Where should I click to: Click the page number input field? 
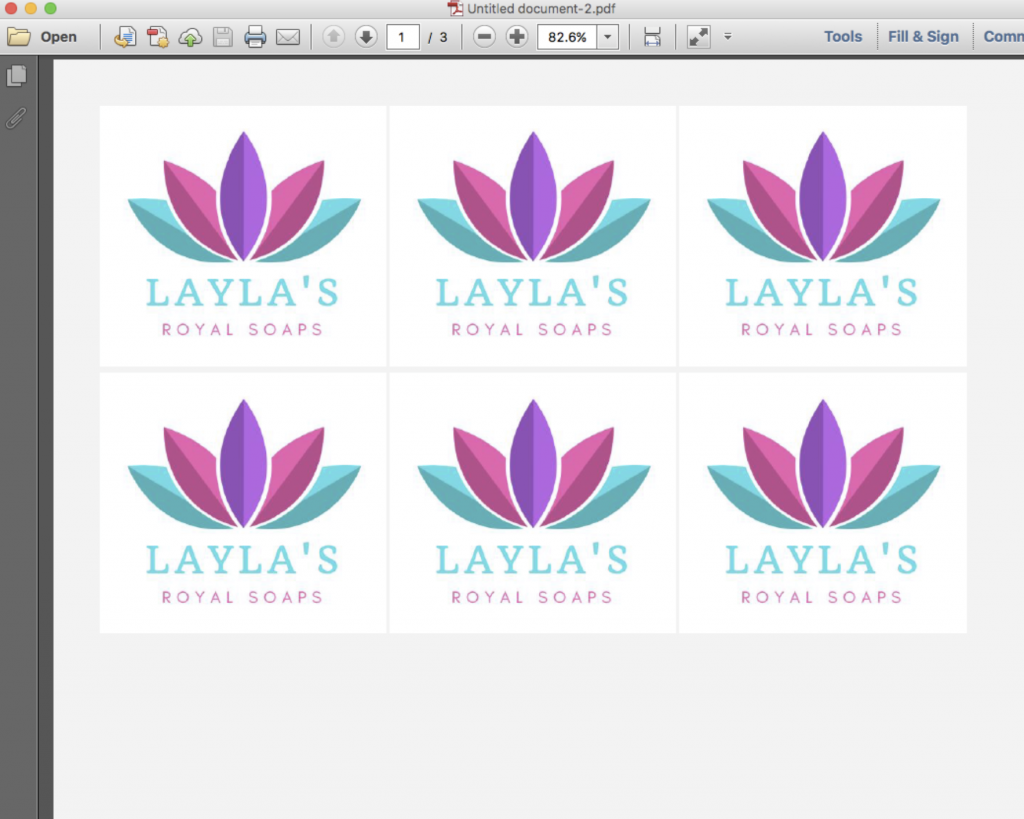point(402,37)
